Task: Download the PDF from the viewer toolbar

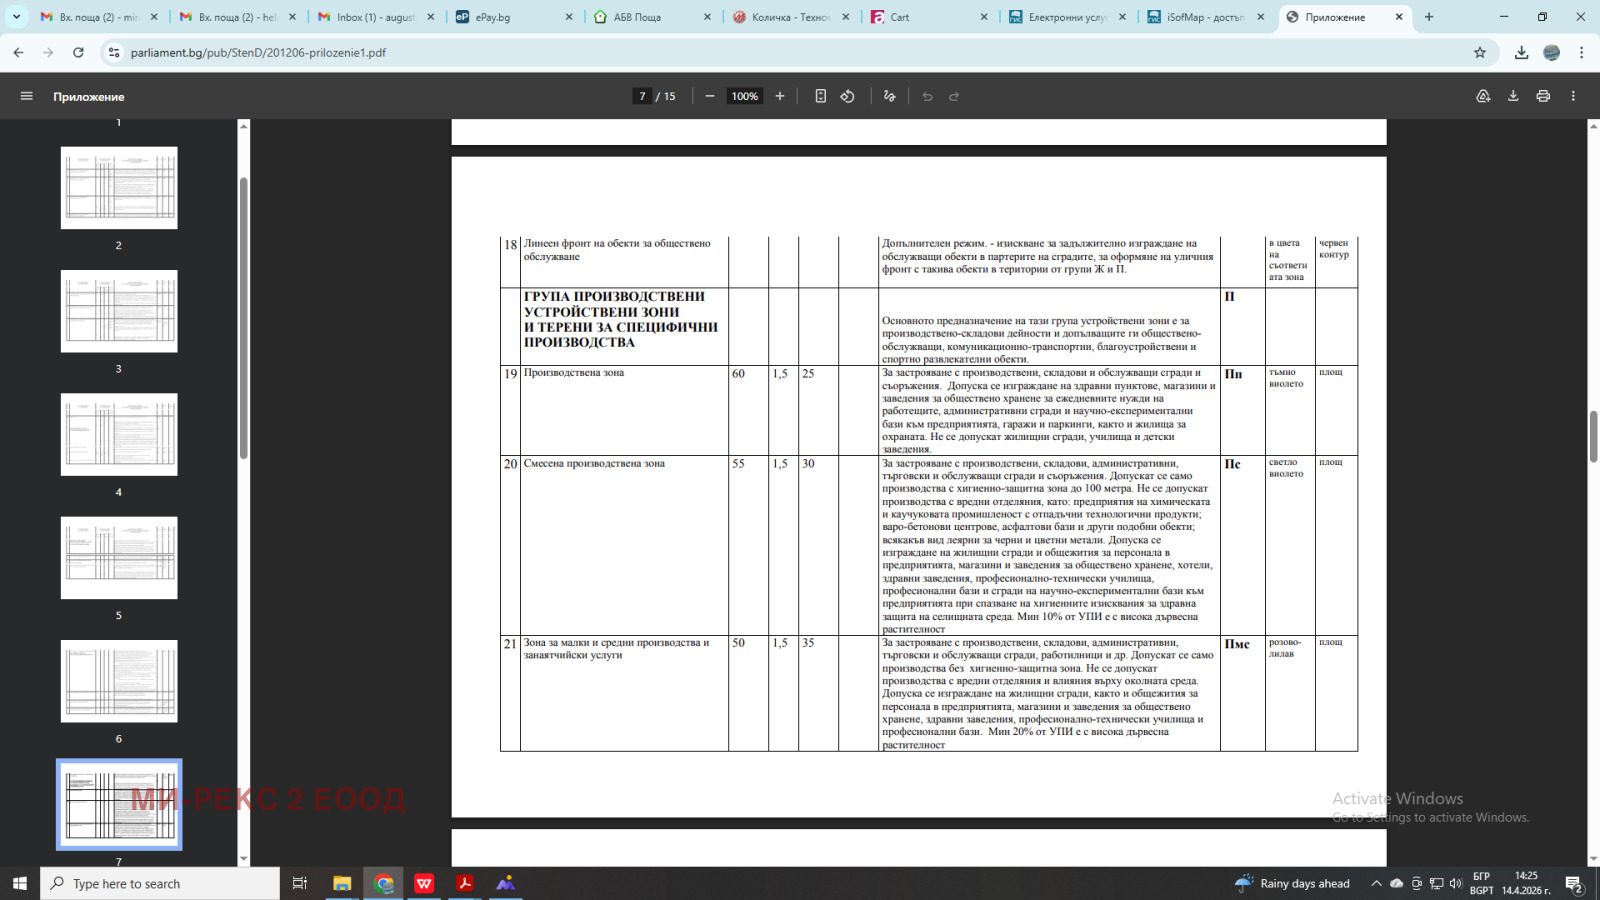Action: click(x=1513, y=96)
